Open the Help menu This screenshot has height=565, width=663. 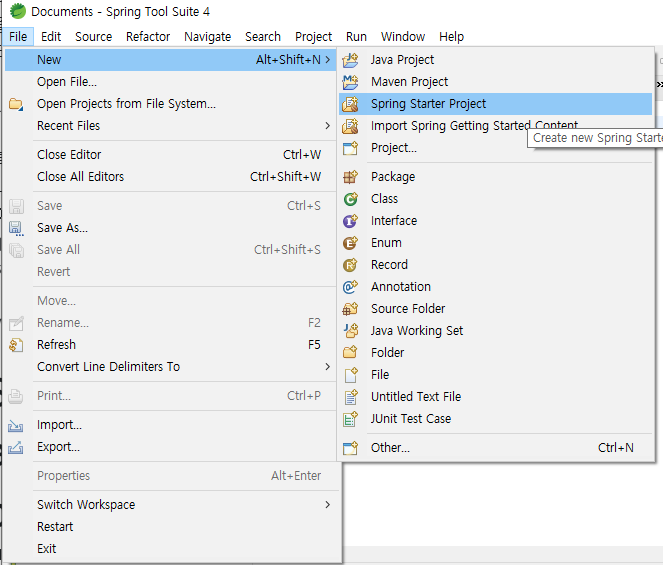(x=451, y=37)
